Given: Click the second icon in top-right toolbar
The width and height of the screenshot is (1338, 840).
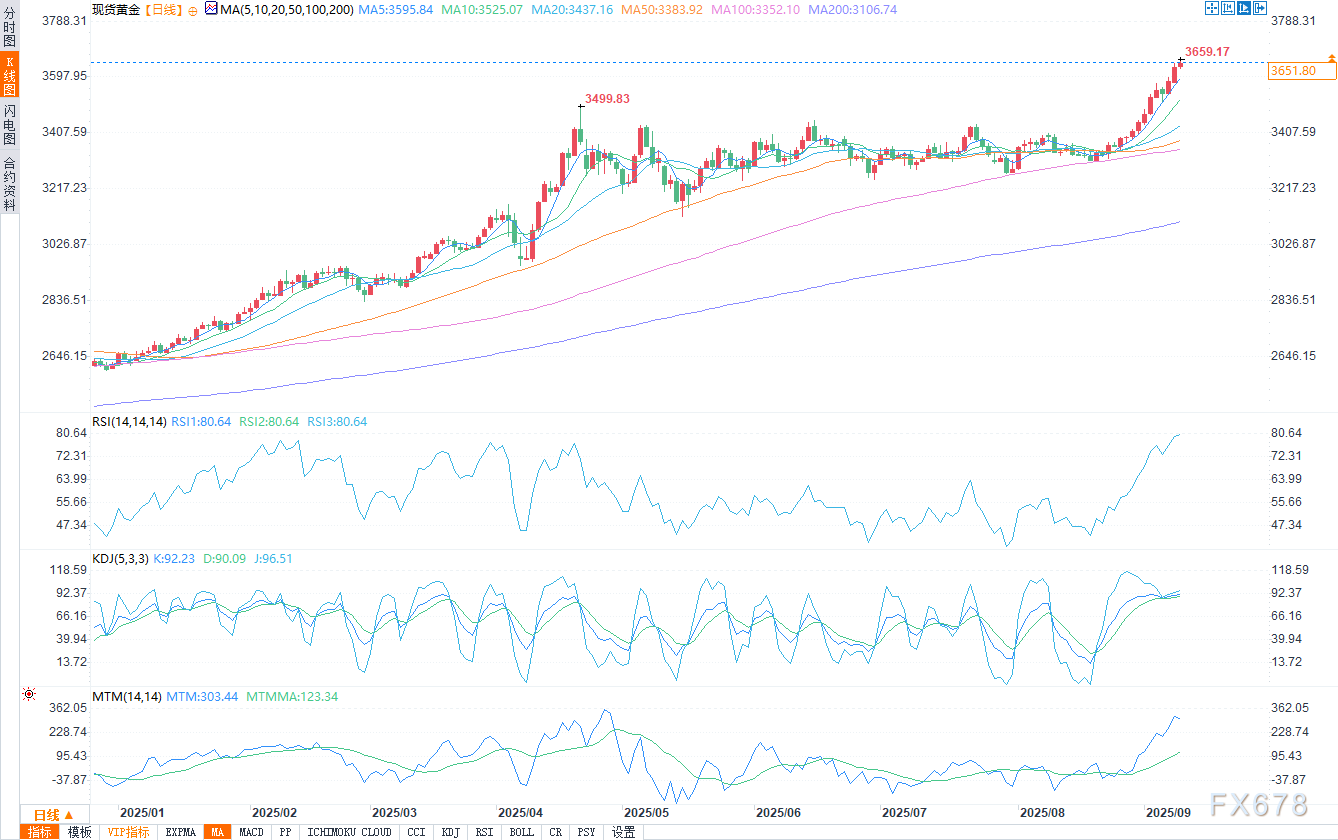Looking at the screenshot, I should 1227,8.
